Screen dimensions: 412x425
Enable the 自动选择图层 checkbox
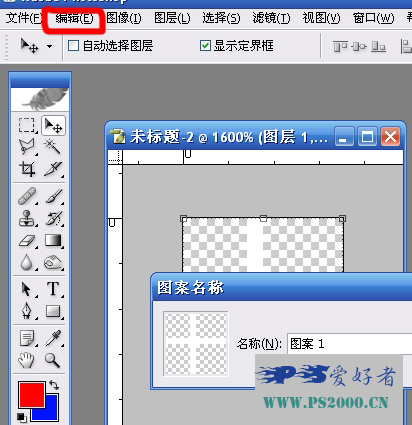pyautogui.click(x=73, y=45)
